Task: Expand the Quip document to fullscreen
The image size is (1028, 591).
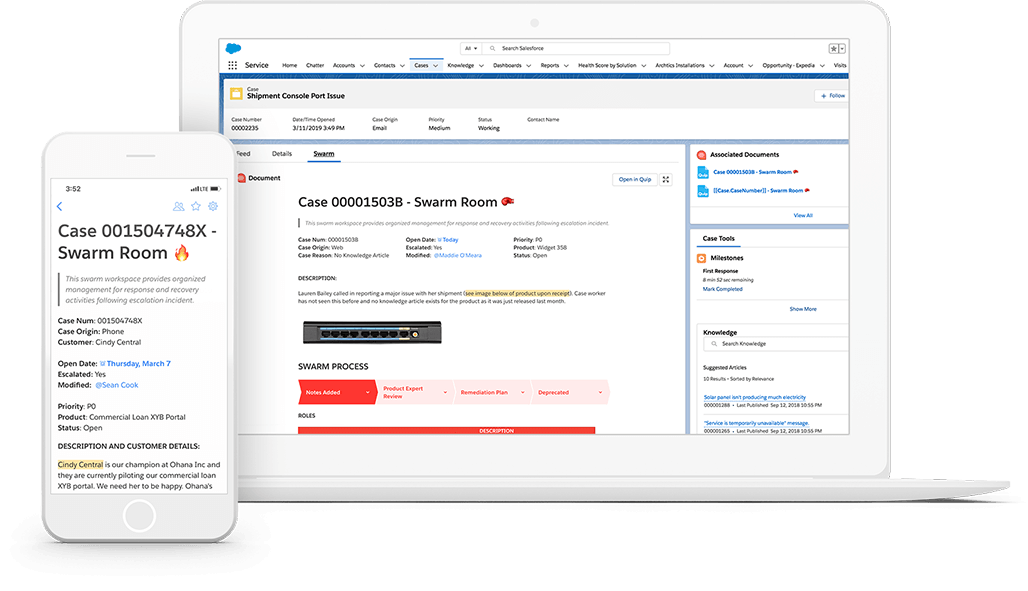Action: coord(666,179)
